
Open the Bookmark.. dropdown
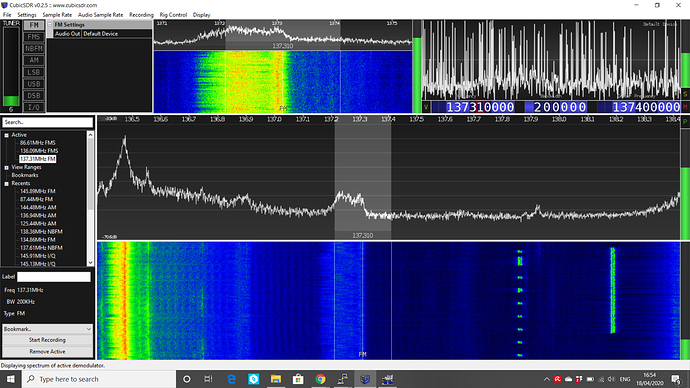tap(48, 329)
